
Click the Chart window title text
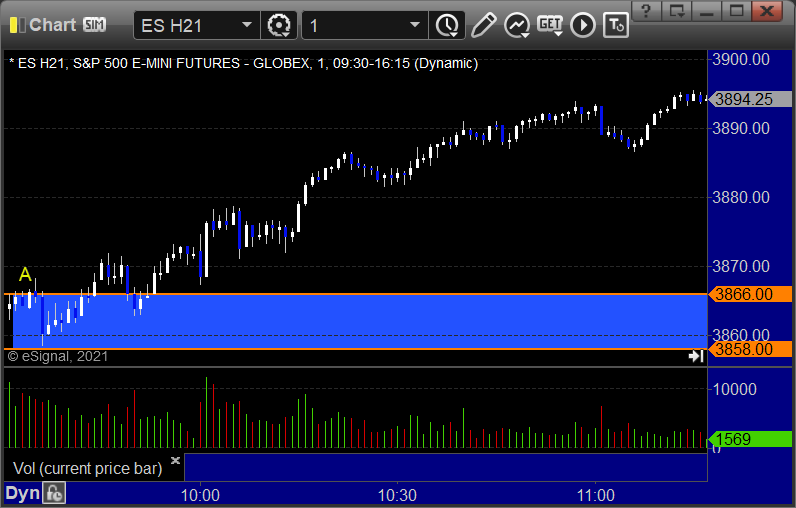coord(53,25)
